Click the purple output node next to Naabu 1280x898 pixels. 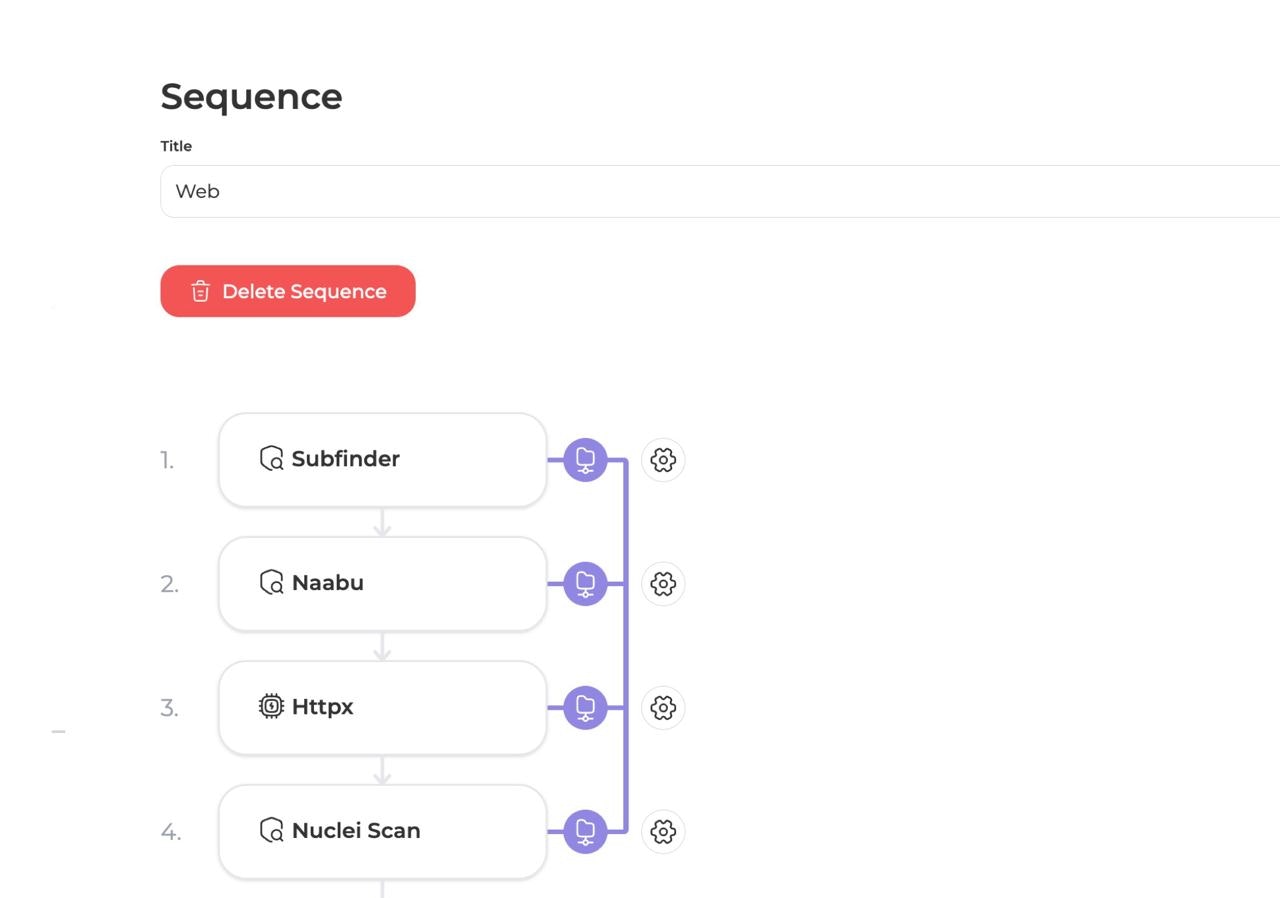(x=586, y=584)
